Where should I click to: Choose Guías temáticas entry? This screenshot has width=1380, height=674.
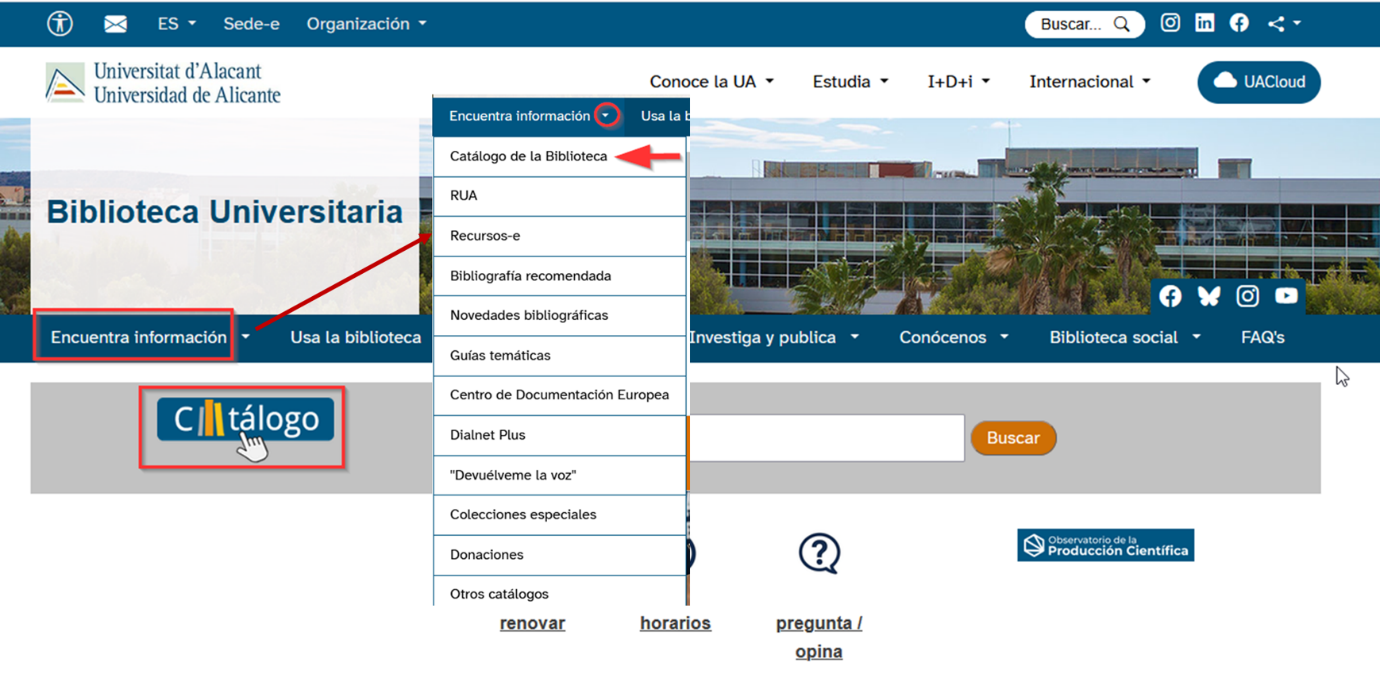pos(560,355)
